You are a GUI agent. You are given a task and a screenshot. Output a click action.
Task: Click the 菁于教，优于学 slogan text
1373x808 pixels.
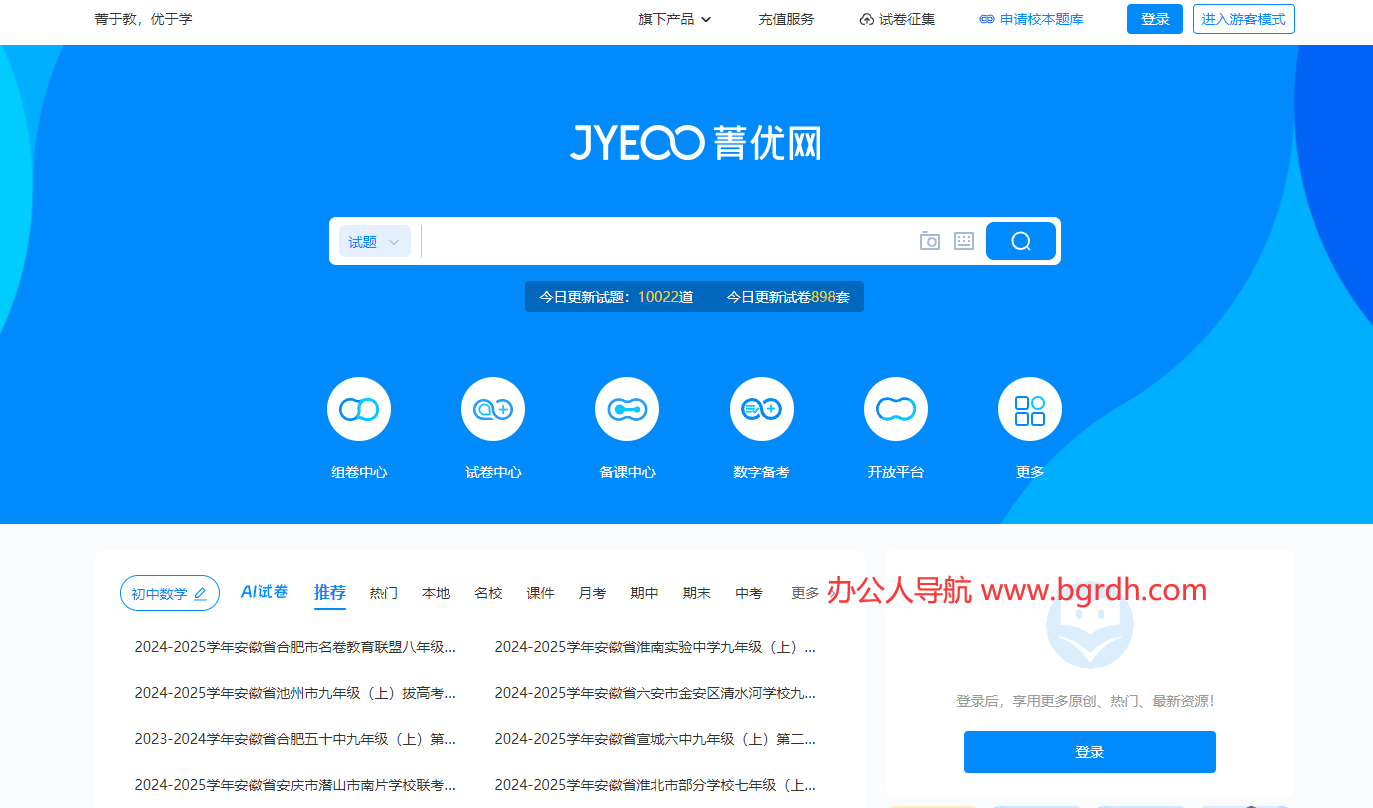pos(144,19)
